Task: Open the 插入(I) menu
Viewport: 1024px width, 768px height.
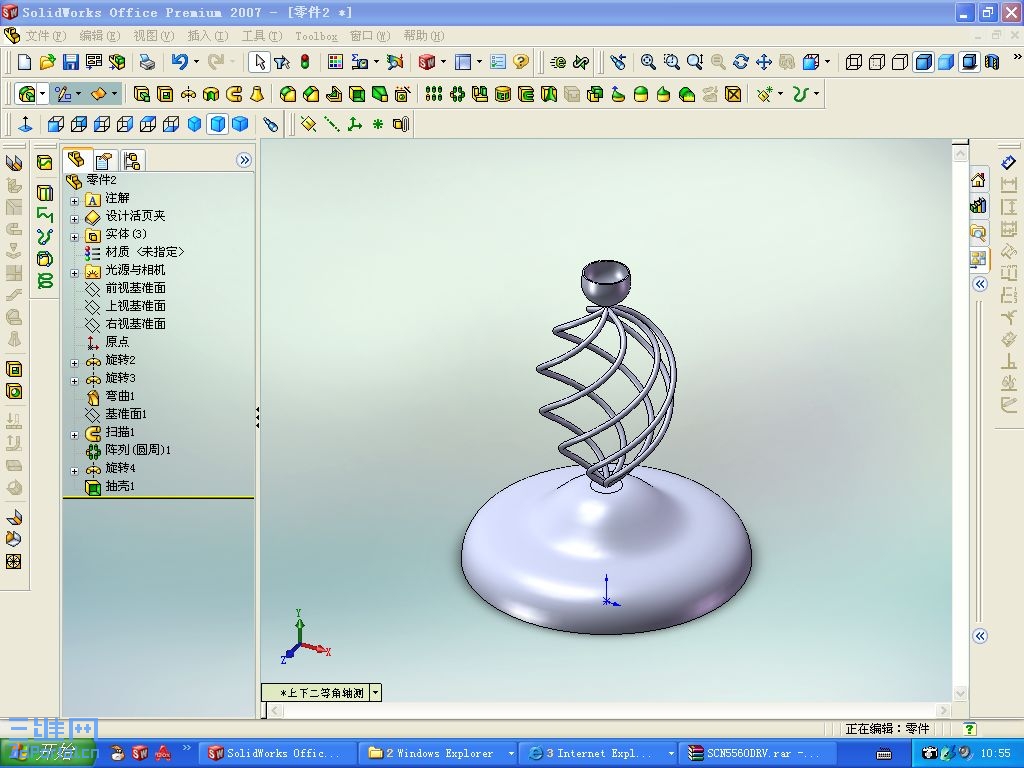Action: coord(208,36)
